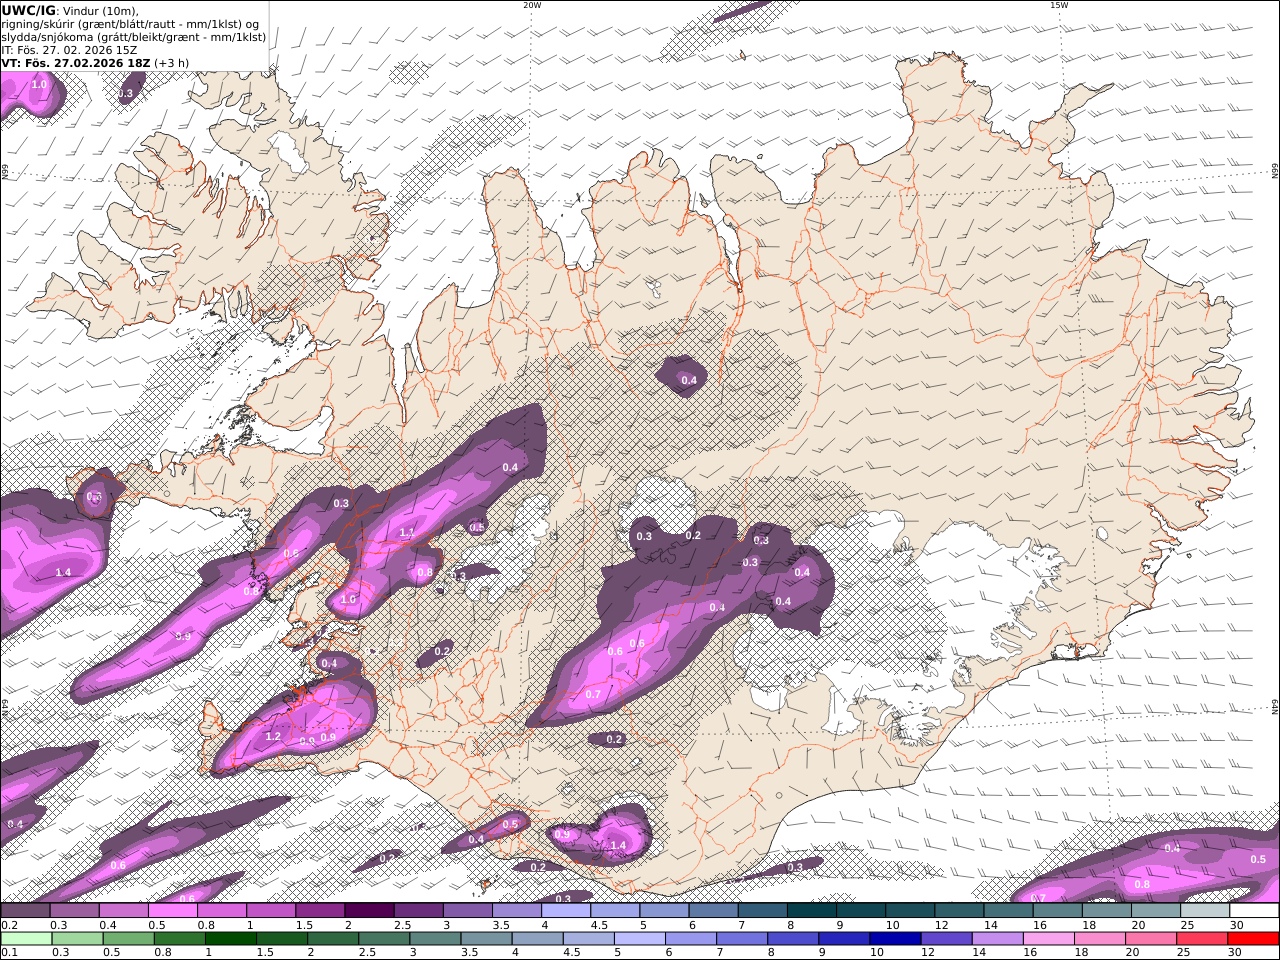This screenshot has width=1280, height=960.
Task: Click the '(+3 h)' forecast offset text
Action: (x=171, y=63)
